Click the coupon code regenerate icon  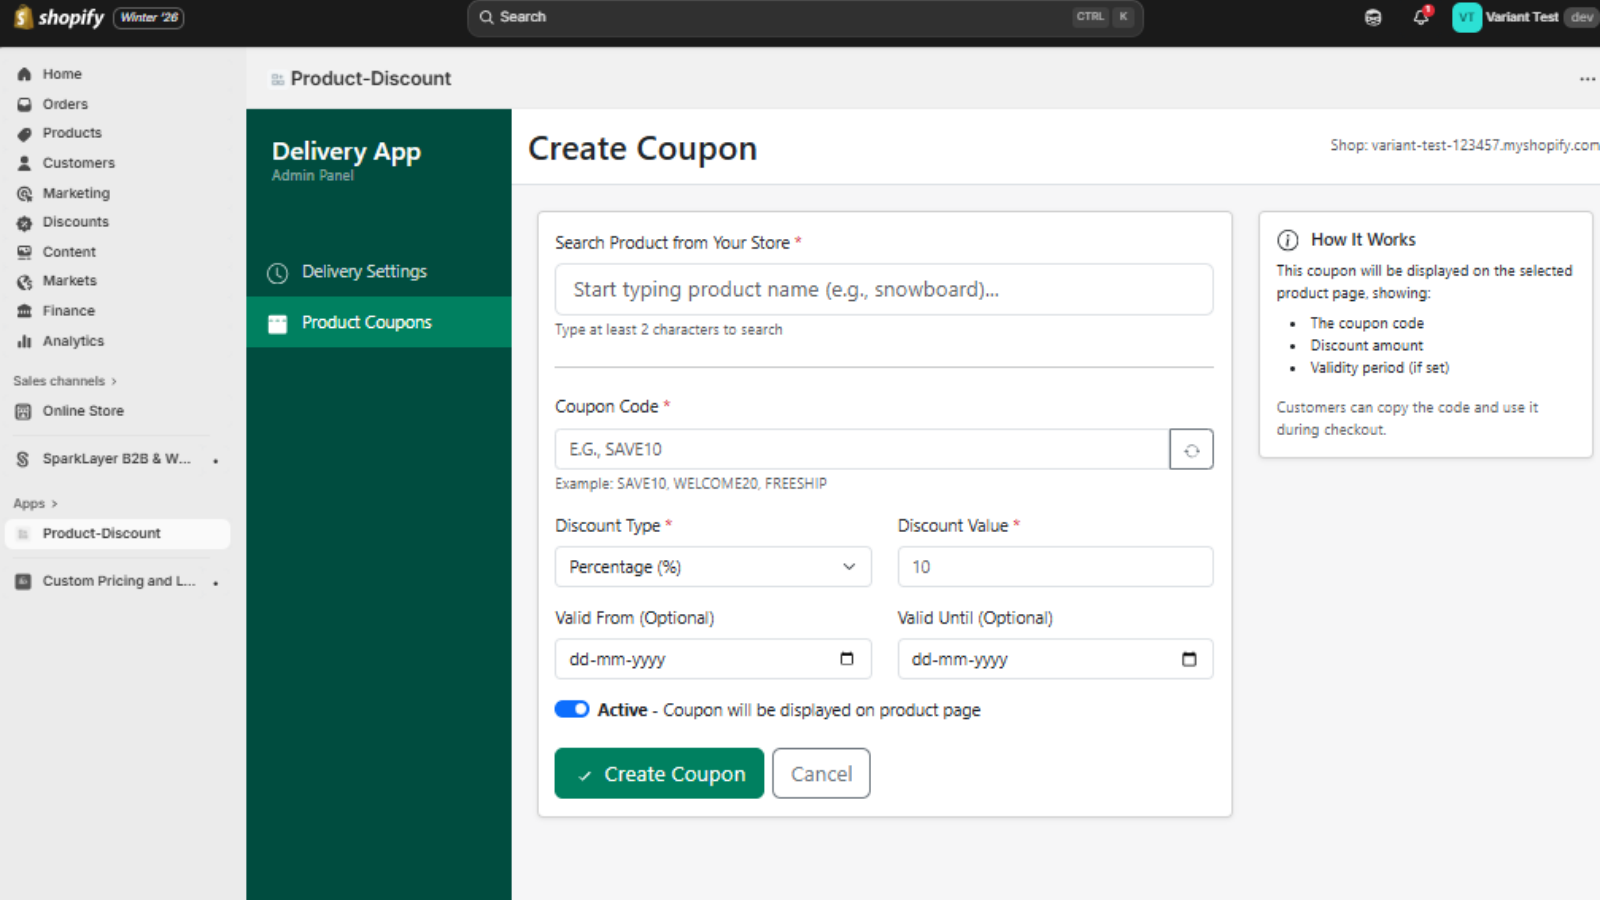[1191, 449]
